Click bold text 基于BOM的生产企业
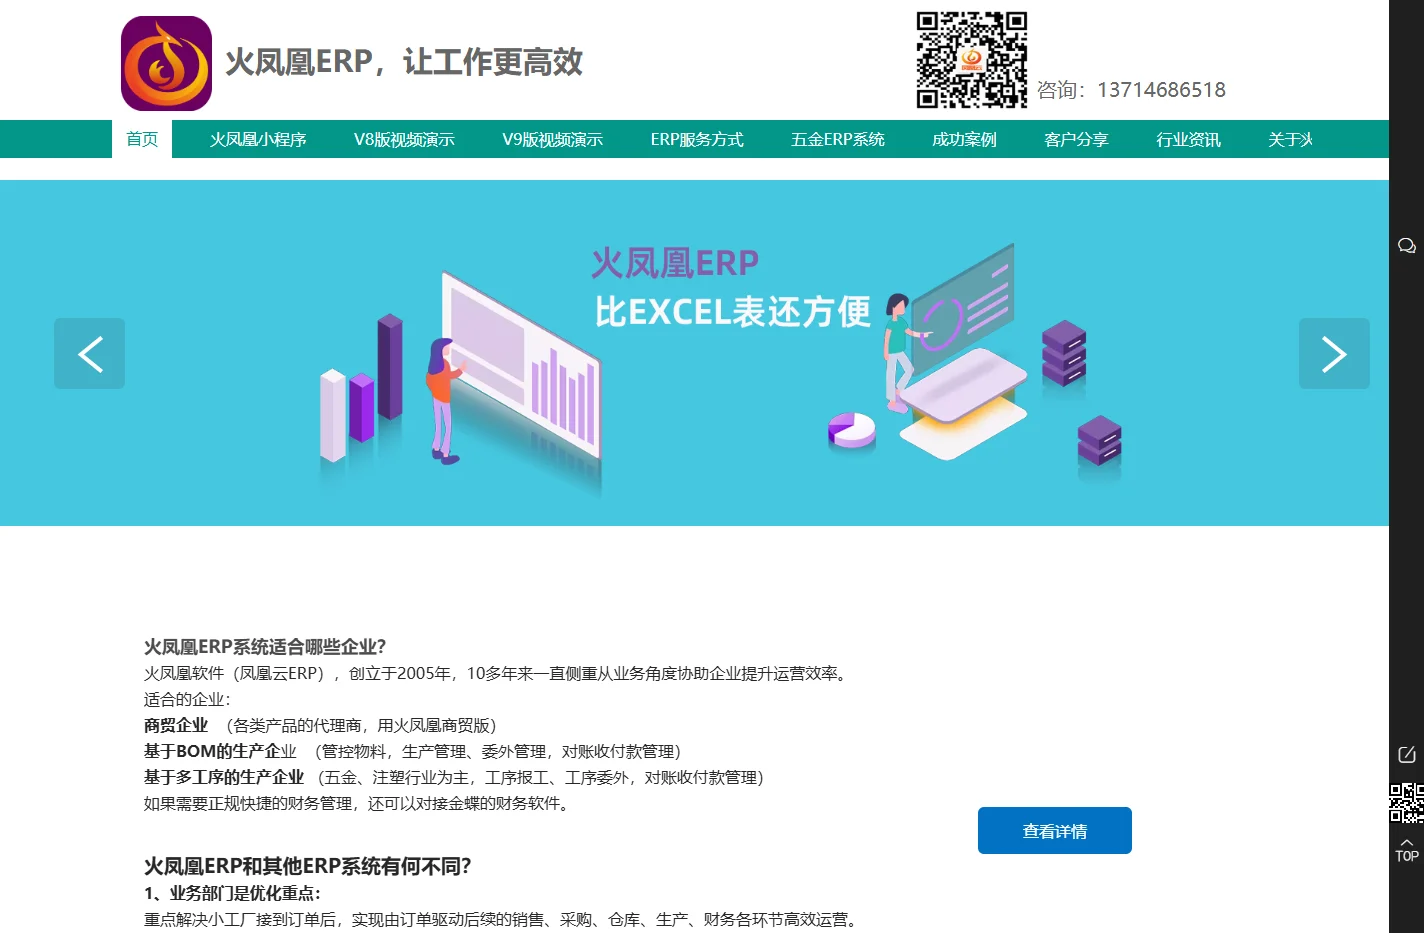Screen dimensions: 1424x933 point(220,751)
